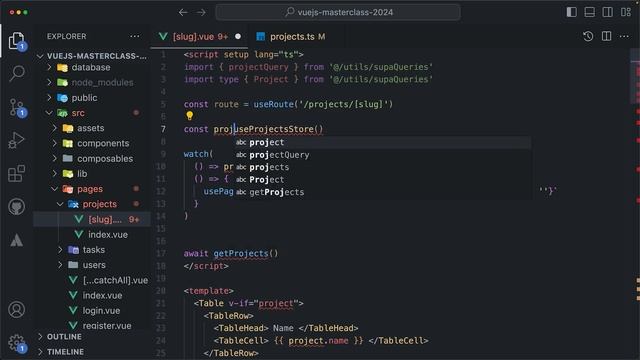Open the Manage settings gear
Image resolution: width=640 pixels, height=360 pixels.
(x=17, y=343)
